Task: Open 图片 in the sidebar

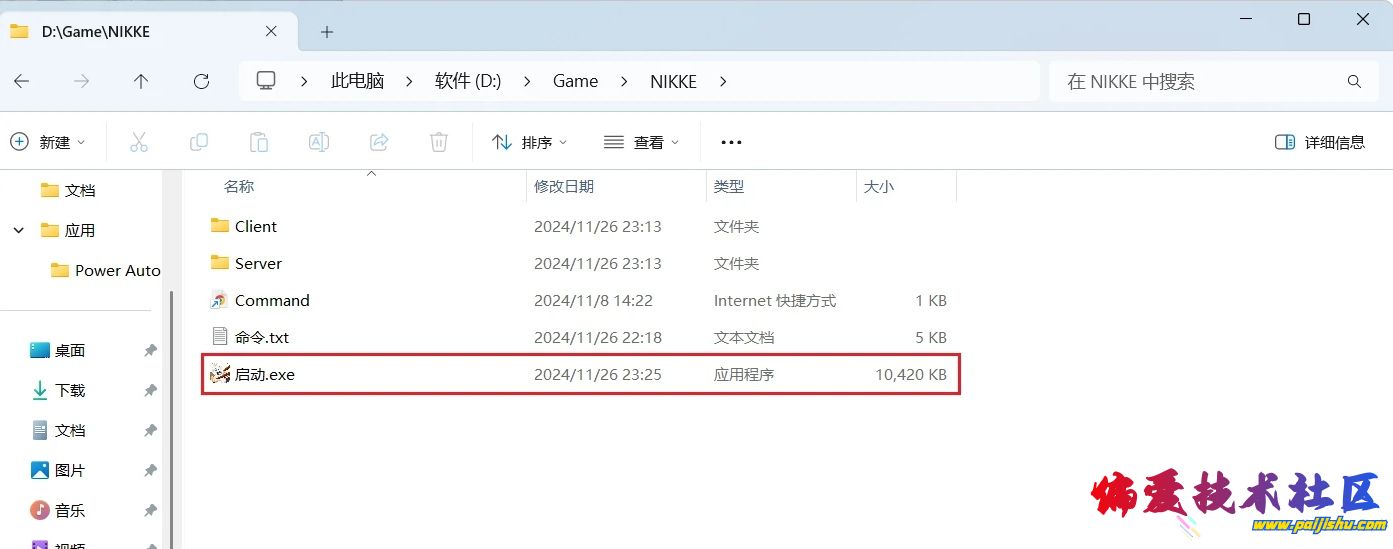Action: pyautogui.click(x=70, y=470)
